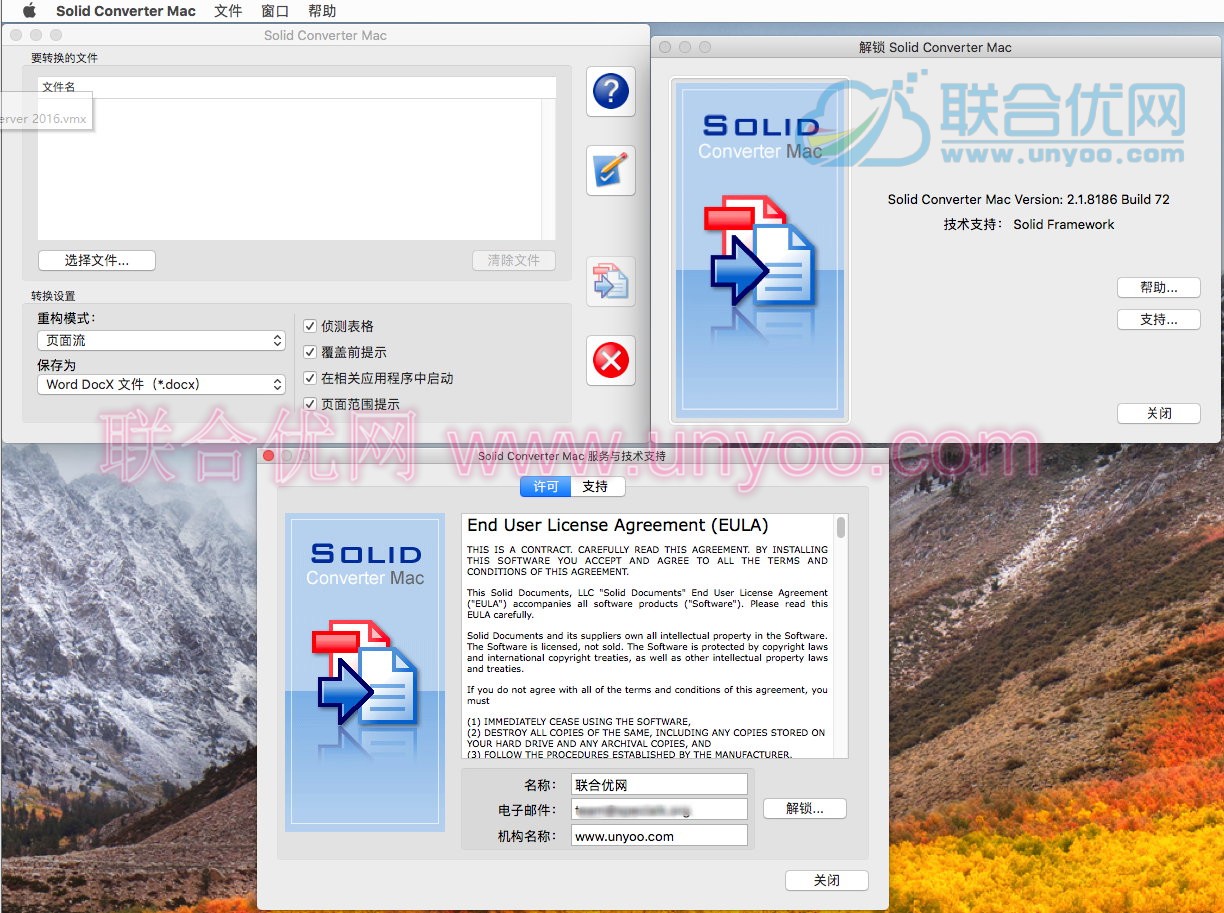Click Solid Converter logo in unlock window
The image size is (1224, 913).
760,248
